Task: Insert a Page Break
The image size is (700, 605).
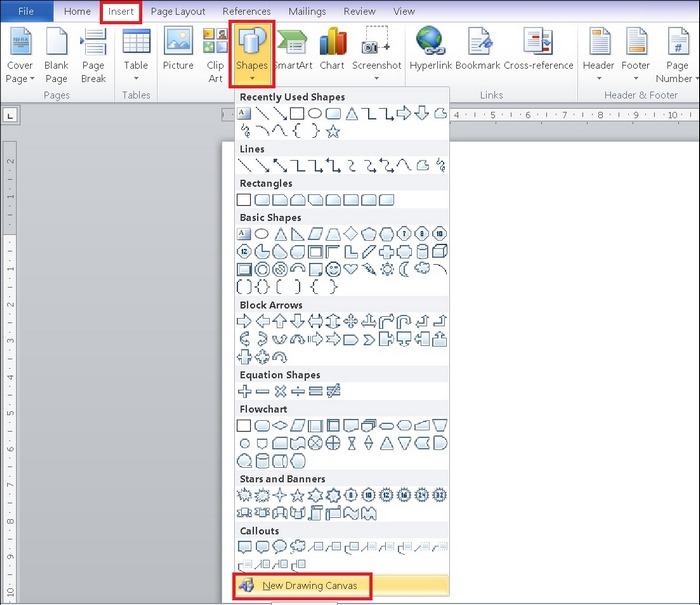Action: (93, 55)
